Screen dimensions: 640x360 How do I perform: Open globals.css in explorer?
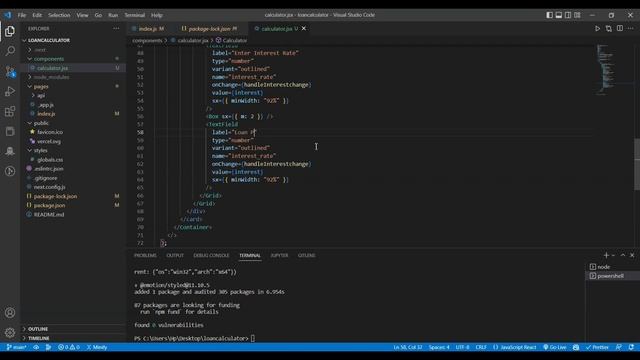tap(73, 160)
